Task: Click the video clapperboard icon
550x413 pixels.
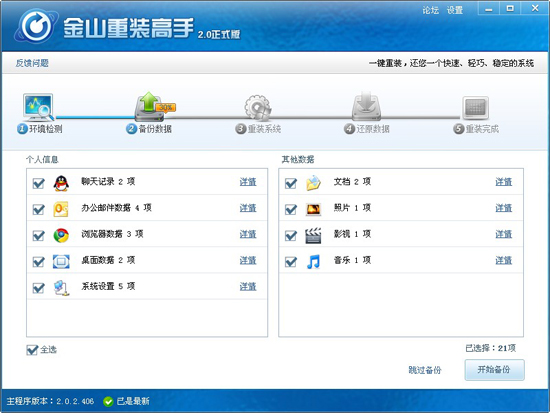Action: [313, 235]
